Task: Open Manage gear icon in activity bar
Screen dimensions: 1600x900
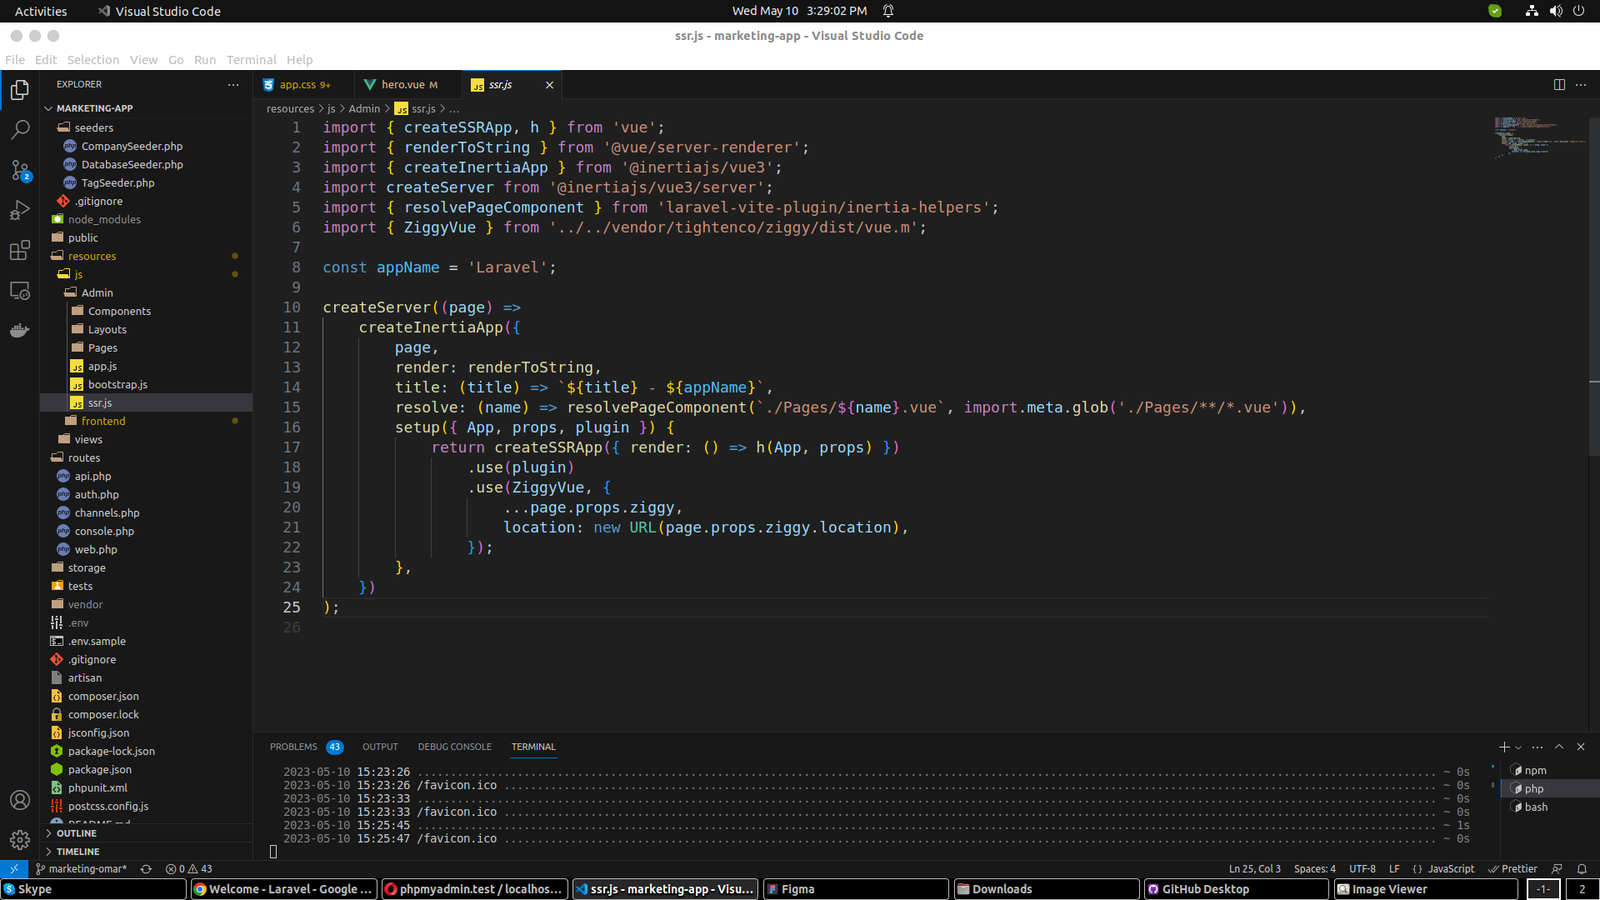Action: [x=20, y=840]
